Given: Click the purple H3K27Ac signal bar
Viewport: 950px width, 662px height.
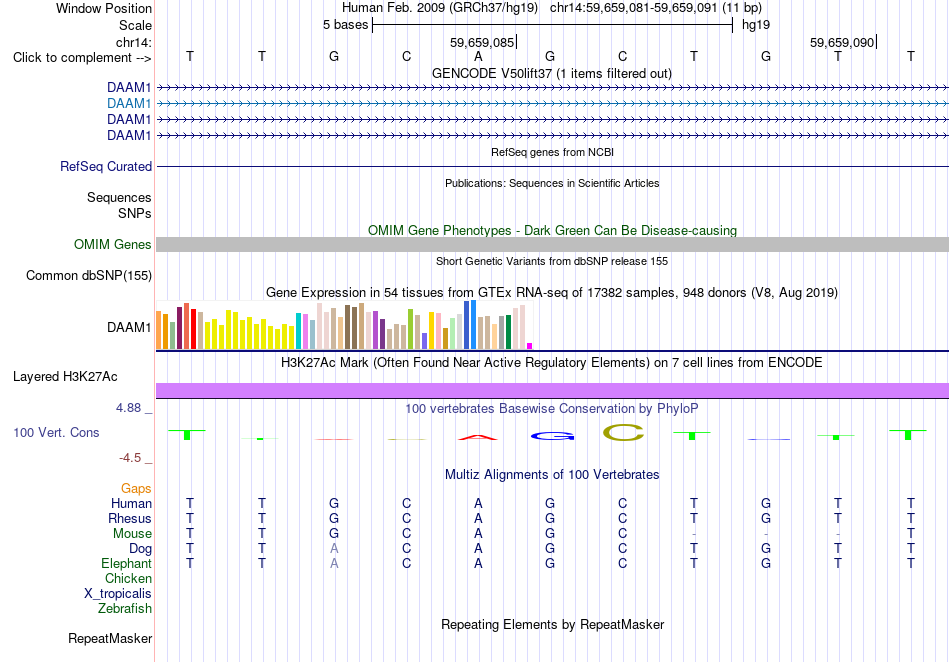Looking at the screenshot, I should [552, 391].
